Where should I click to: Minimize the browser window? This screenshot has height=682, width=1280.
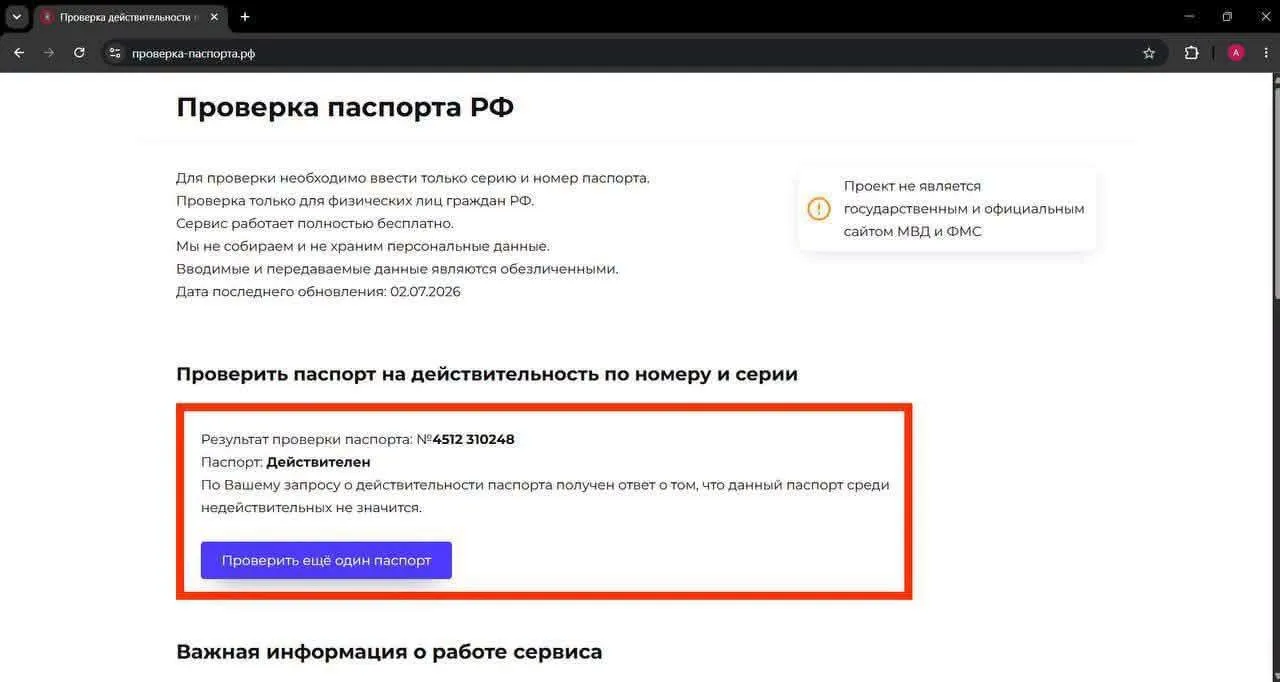click(1189, 17)
